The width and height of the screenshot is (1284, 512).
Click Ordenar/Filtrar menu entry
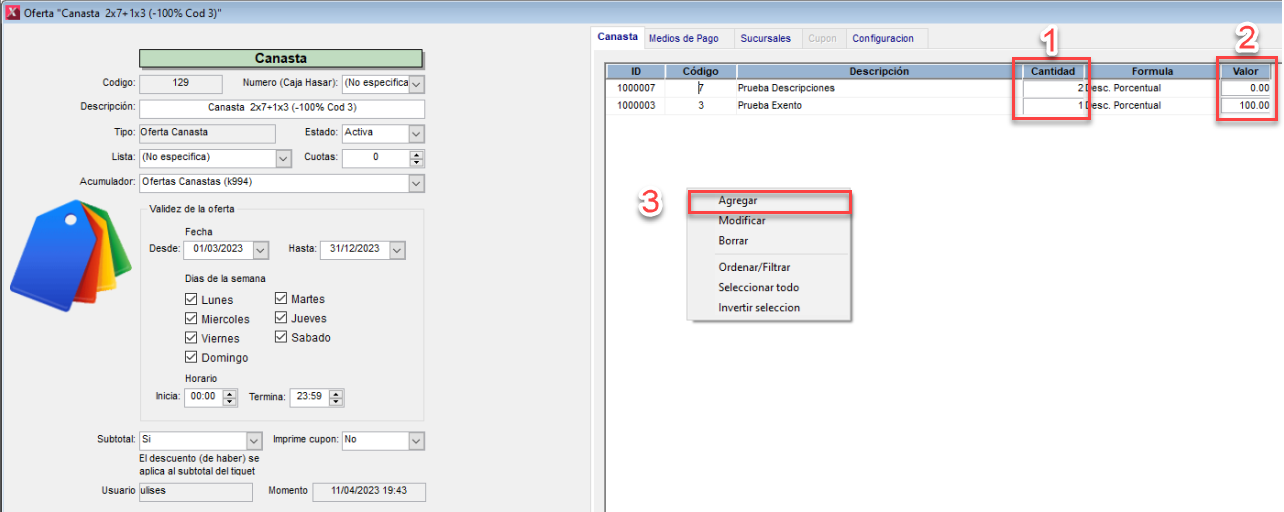754,267
